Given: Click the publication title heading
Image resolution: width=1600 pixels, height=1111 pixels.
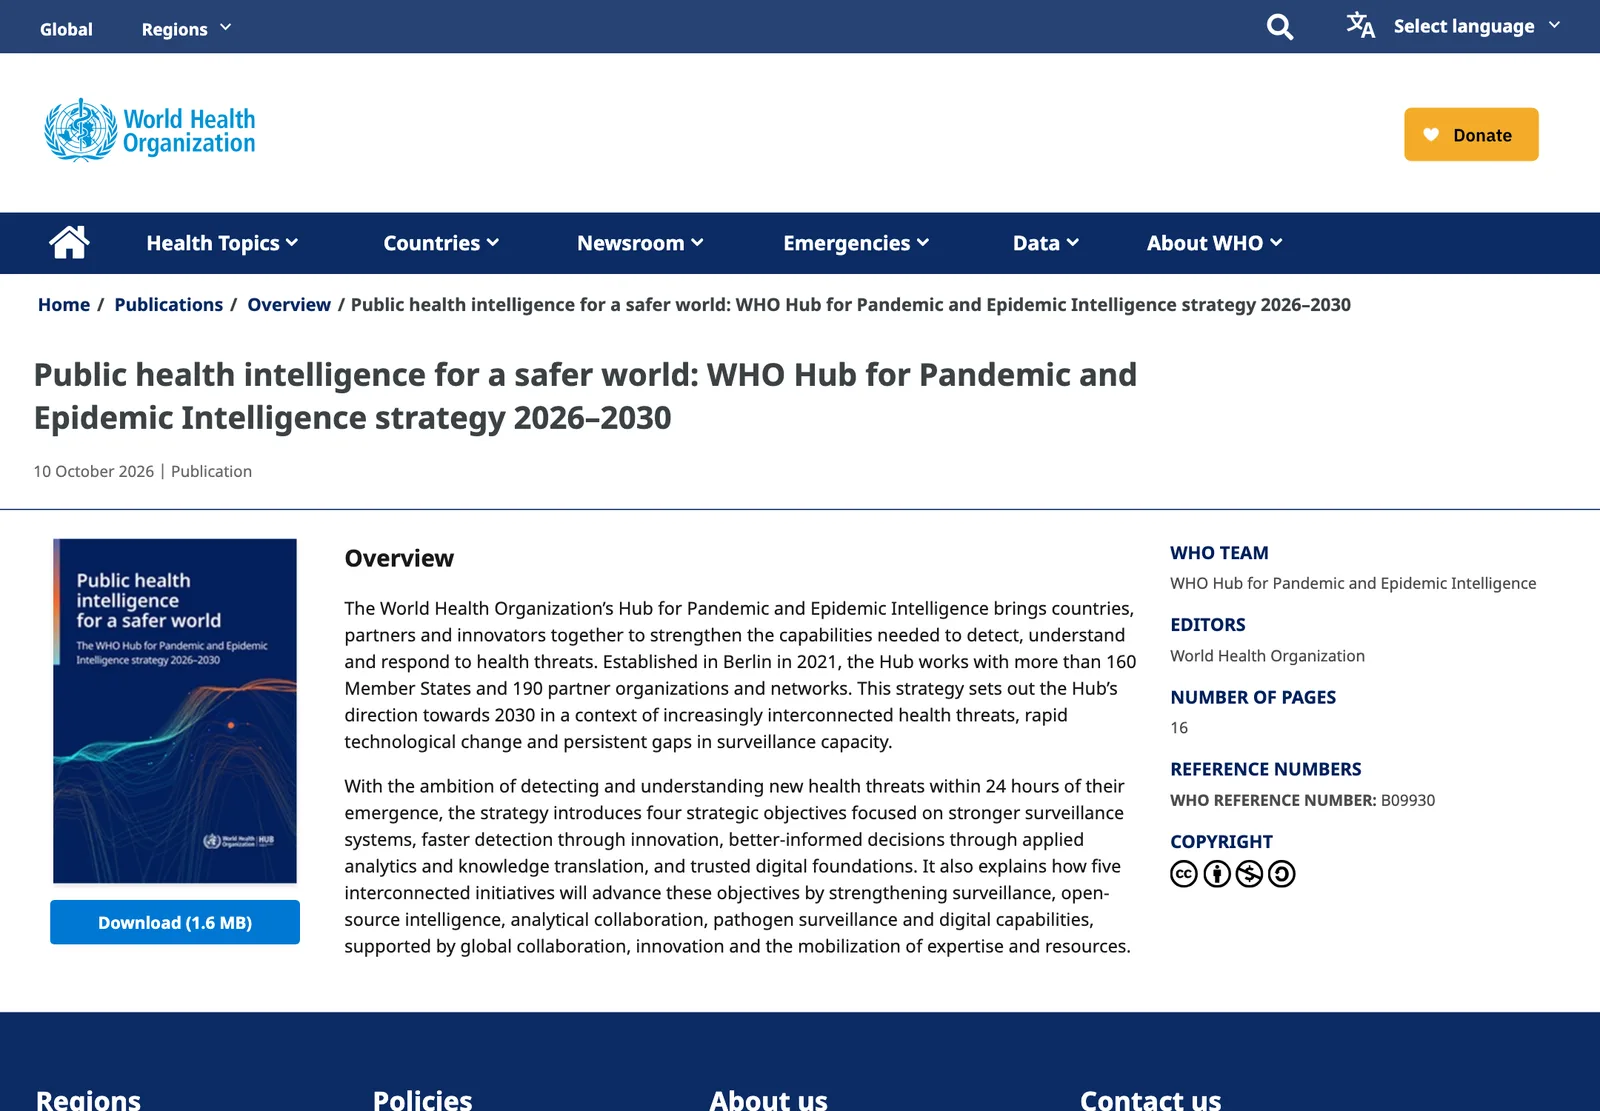Looking at the screenshot, I should [585, 396].
